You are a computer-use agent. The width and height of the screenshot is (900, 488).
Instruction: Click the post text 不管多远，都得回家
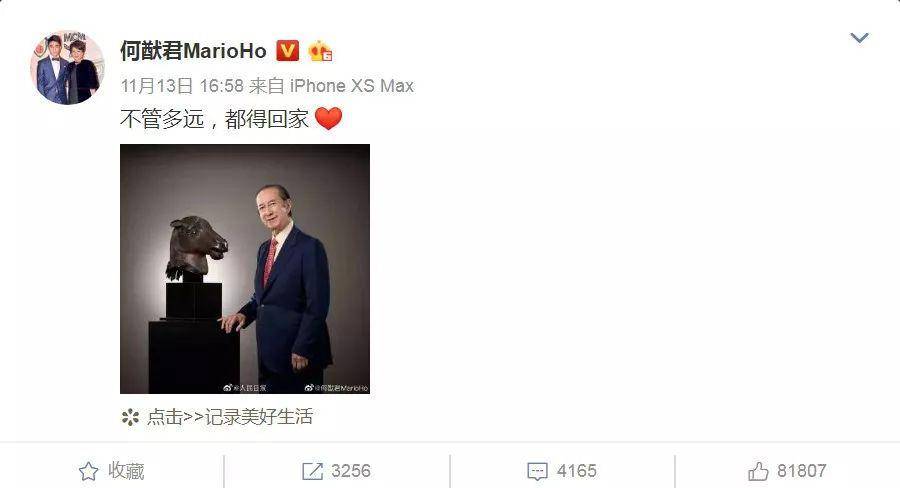(x=214, y=119)
